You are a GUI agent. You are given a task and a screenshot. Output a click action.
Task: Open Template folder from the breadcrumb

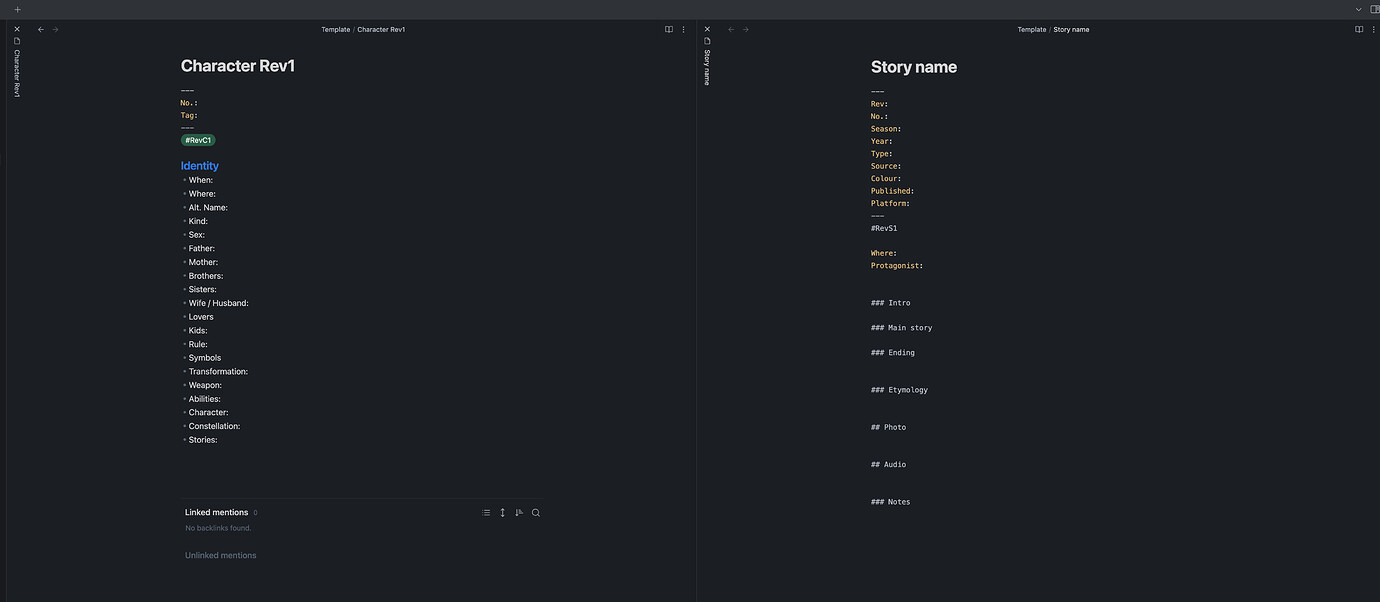coord(335,29)
